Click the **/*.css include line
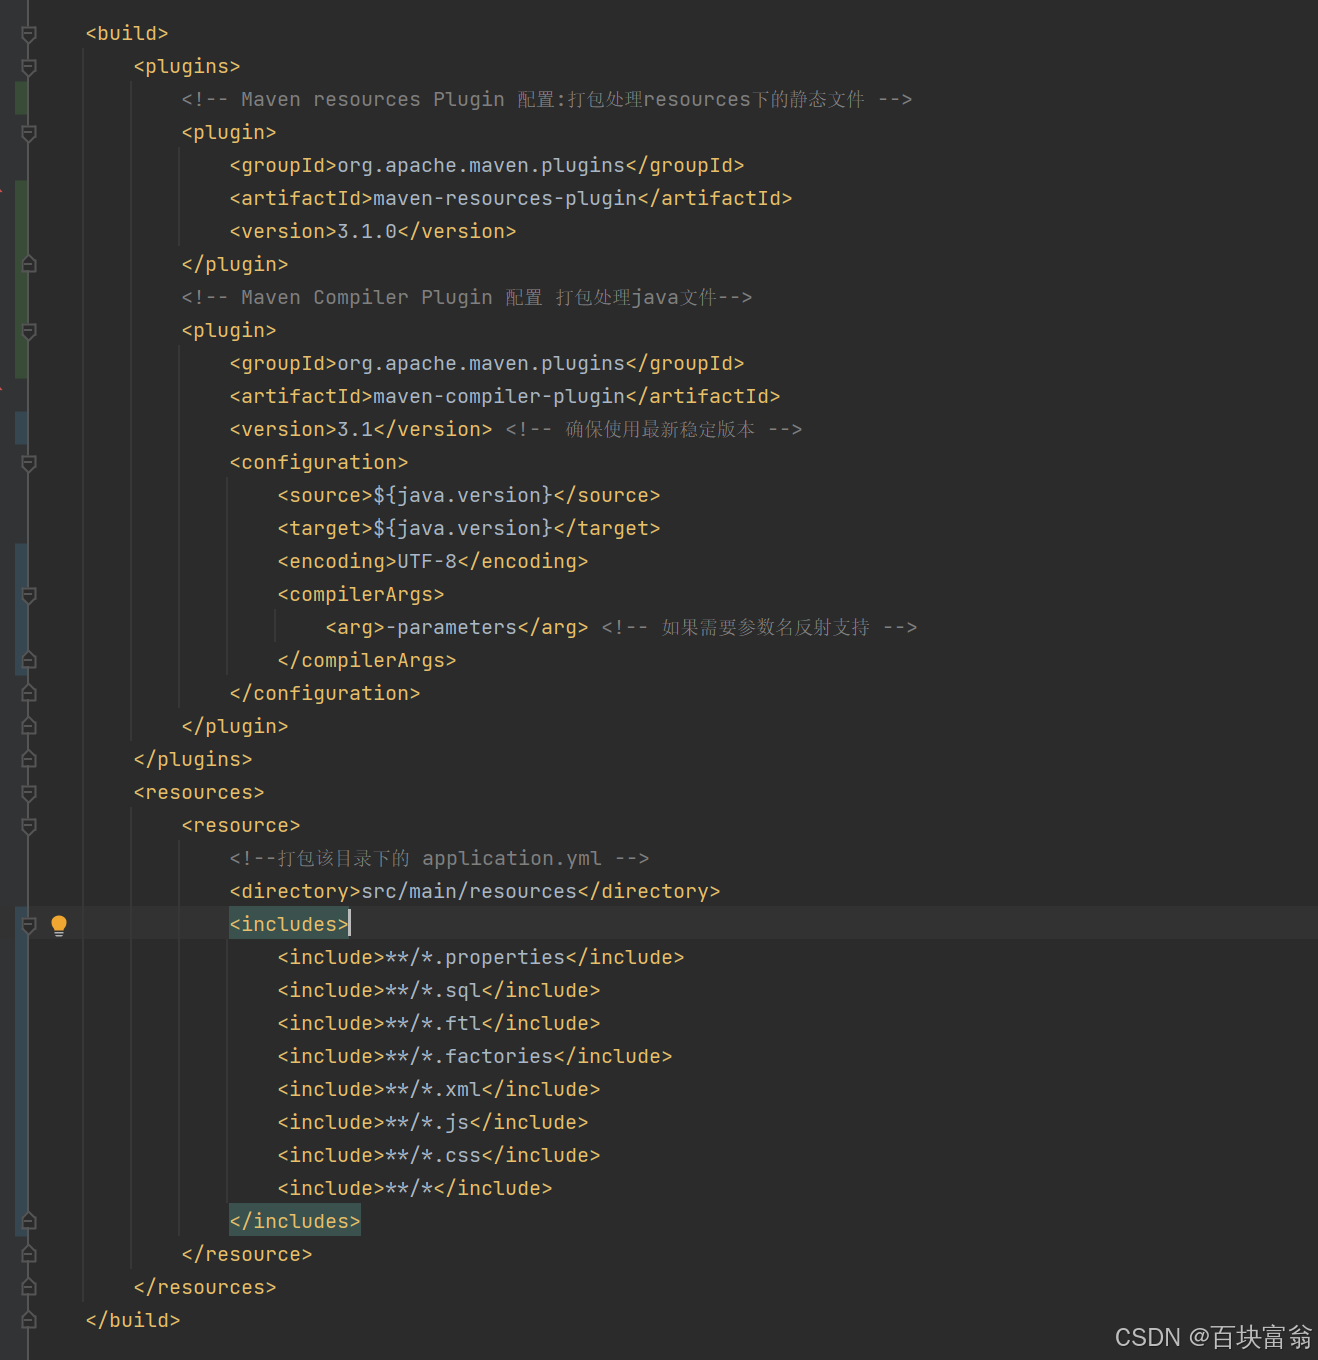Screen dimensions: 1318x1360 pos(439,1156)
